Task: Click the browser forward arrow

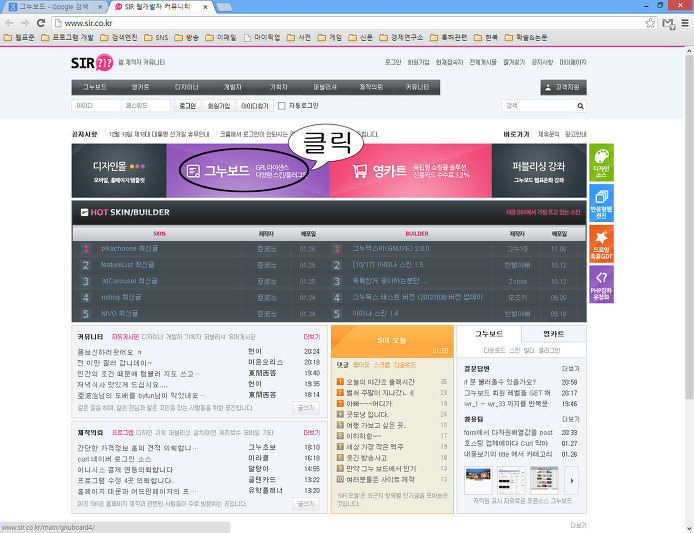Action: point(25,23)
